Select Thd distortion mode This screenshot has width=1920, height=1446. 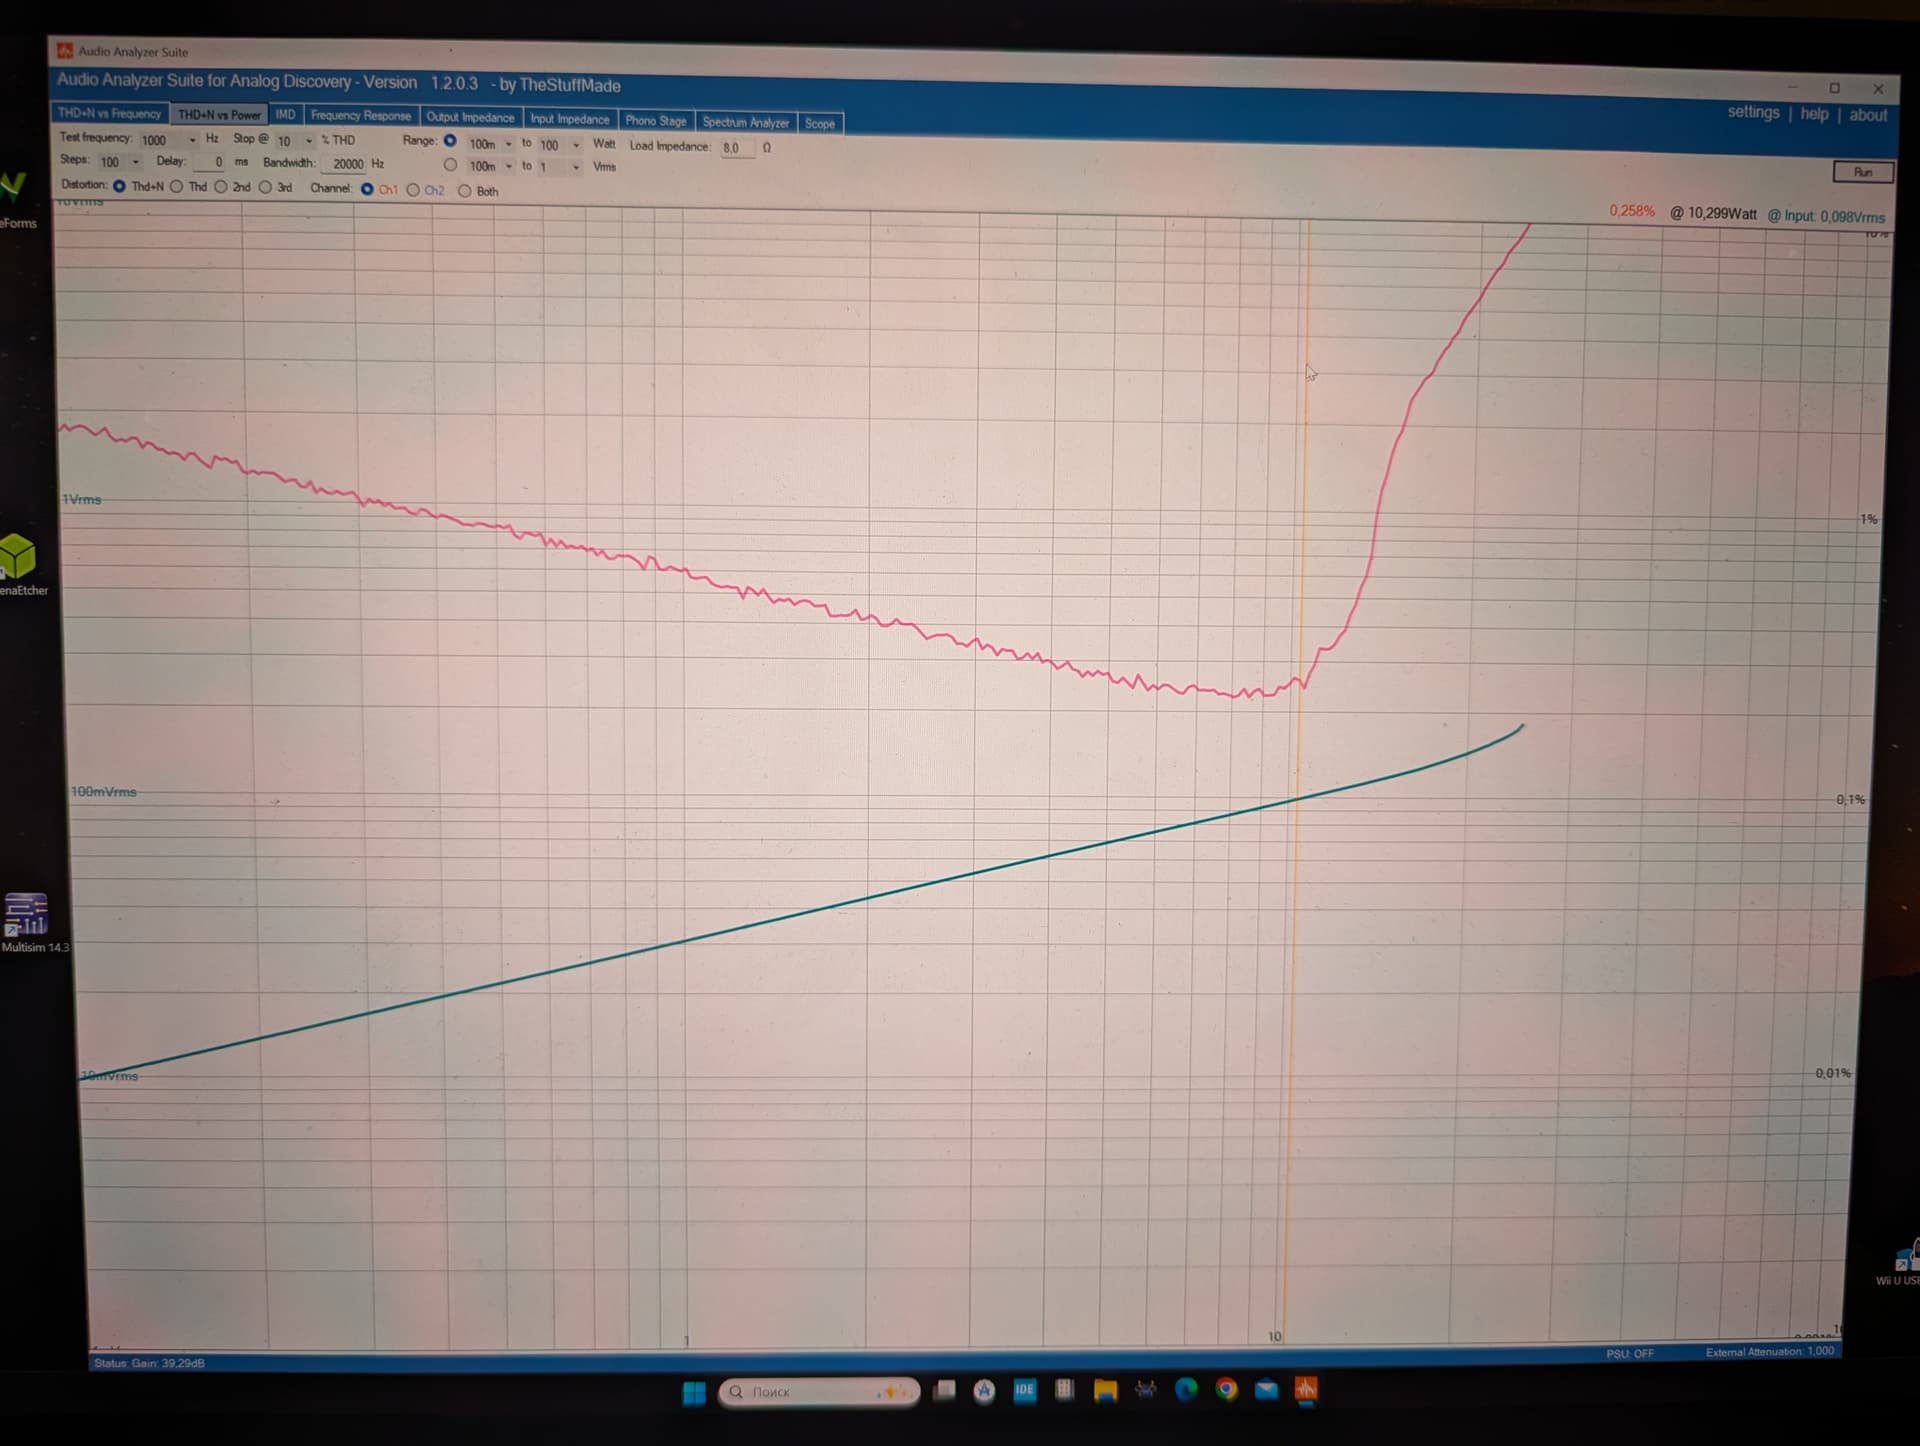coord(177,187)
